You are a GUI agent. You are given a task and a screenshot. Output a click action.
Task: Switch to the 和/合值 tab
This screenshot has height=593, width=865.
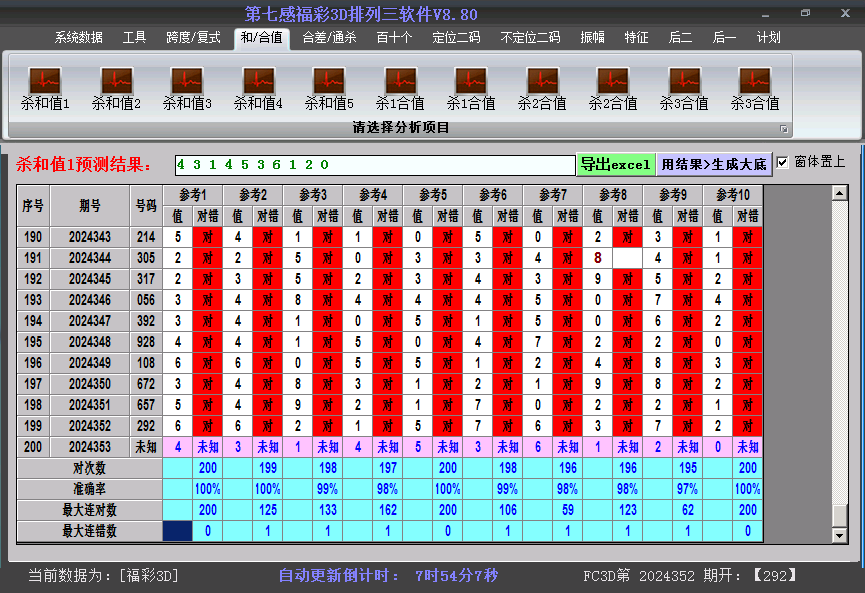pyautogui.click(x=261, y=38)
